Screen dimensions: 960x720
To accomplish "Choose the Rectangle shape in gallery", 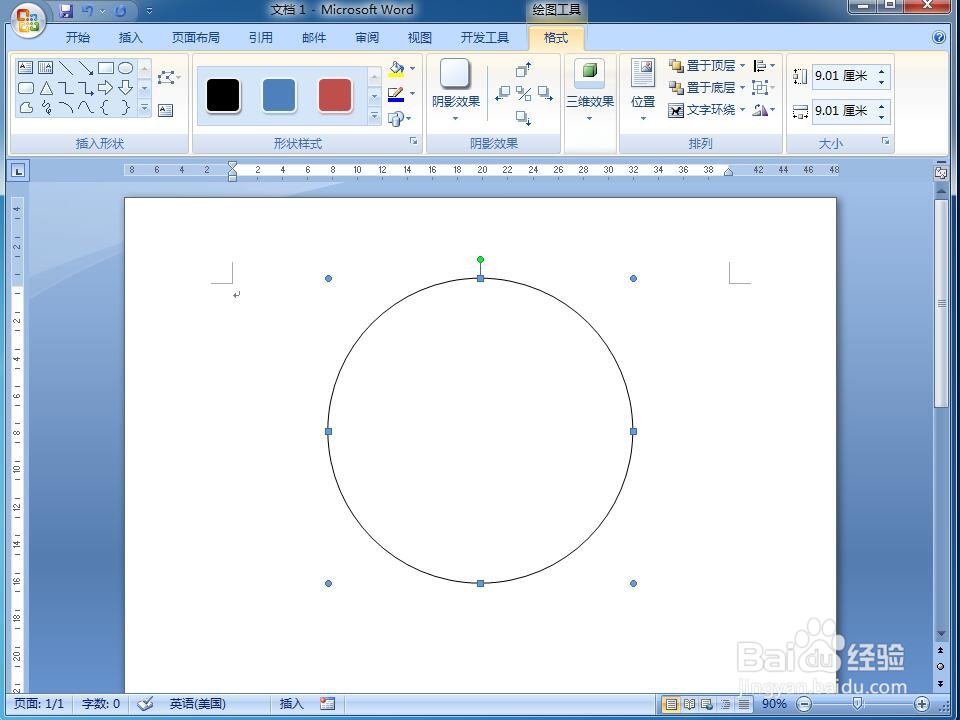I will tap(106, 67).
